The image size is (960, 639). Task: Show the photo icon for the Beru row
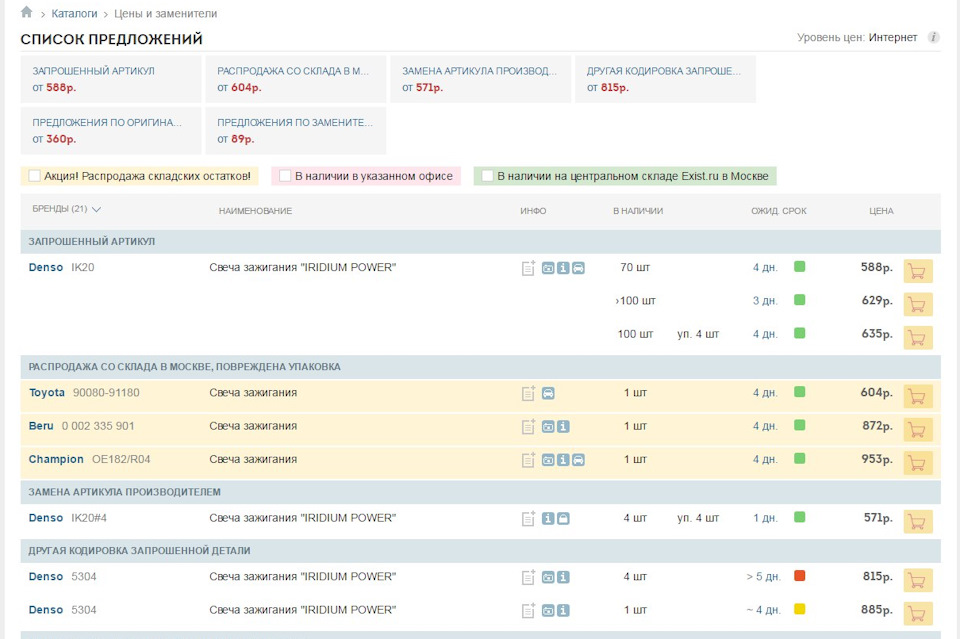pyautogui.click(x=548, y=427)
